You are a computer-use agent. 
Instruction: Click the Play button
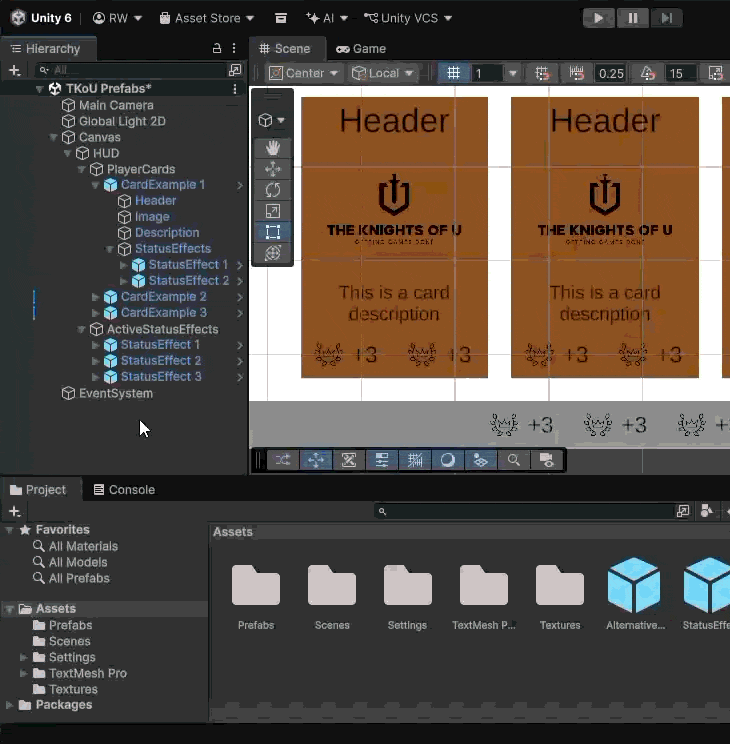(x=599, y=18)
